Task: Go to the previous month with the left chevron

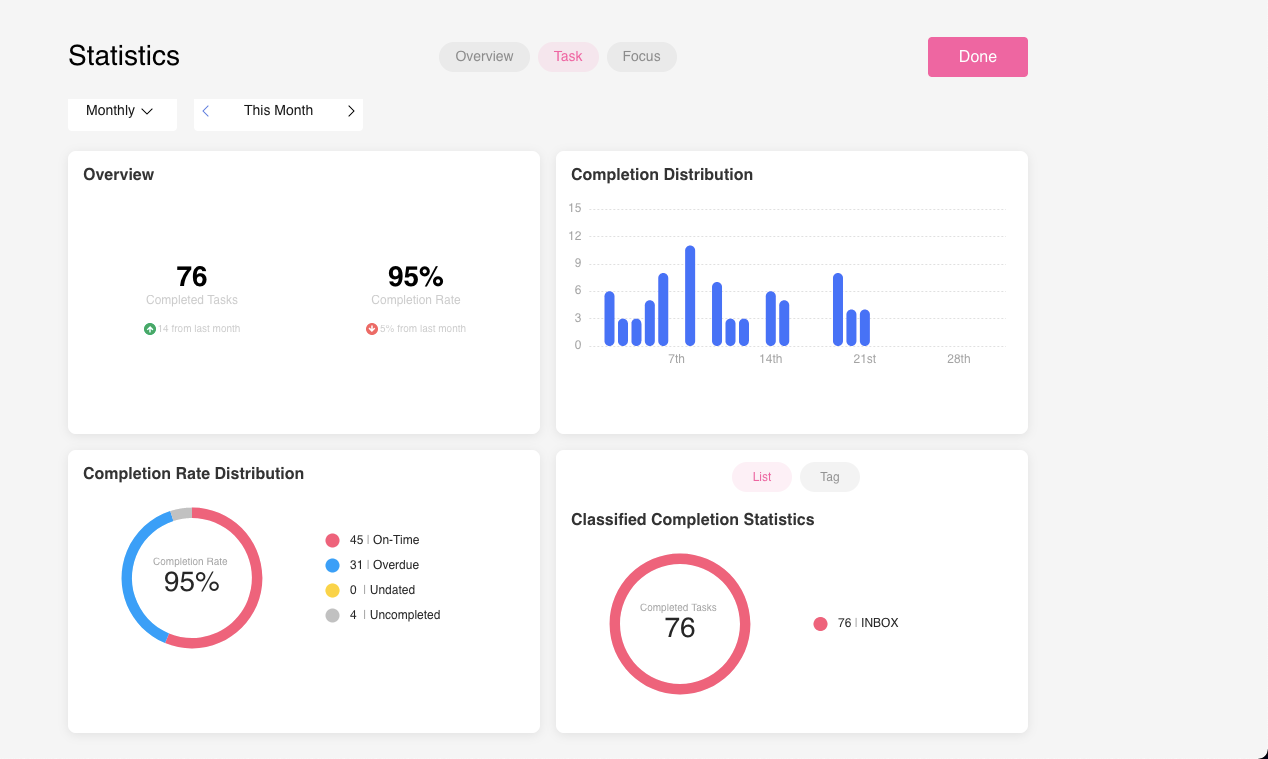Action: (206, 111)
